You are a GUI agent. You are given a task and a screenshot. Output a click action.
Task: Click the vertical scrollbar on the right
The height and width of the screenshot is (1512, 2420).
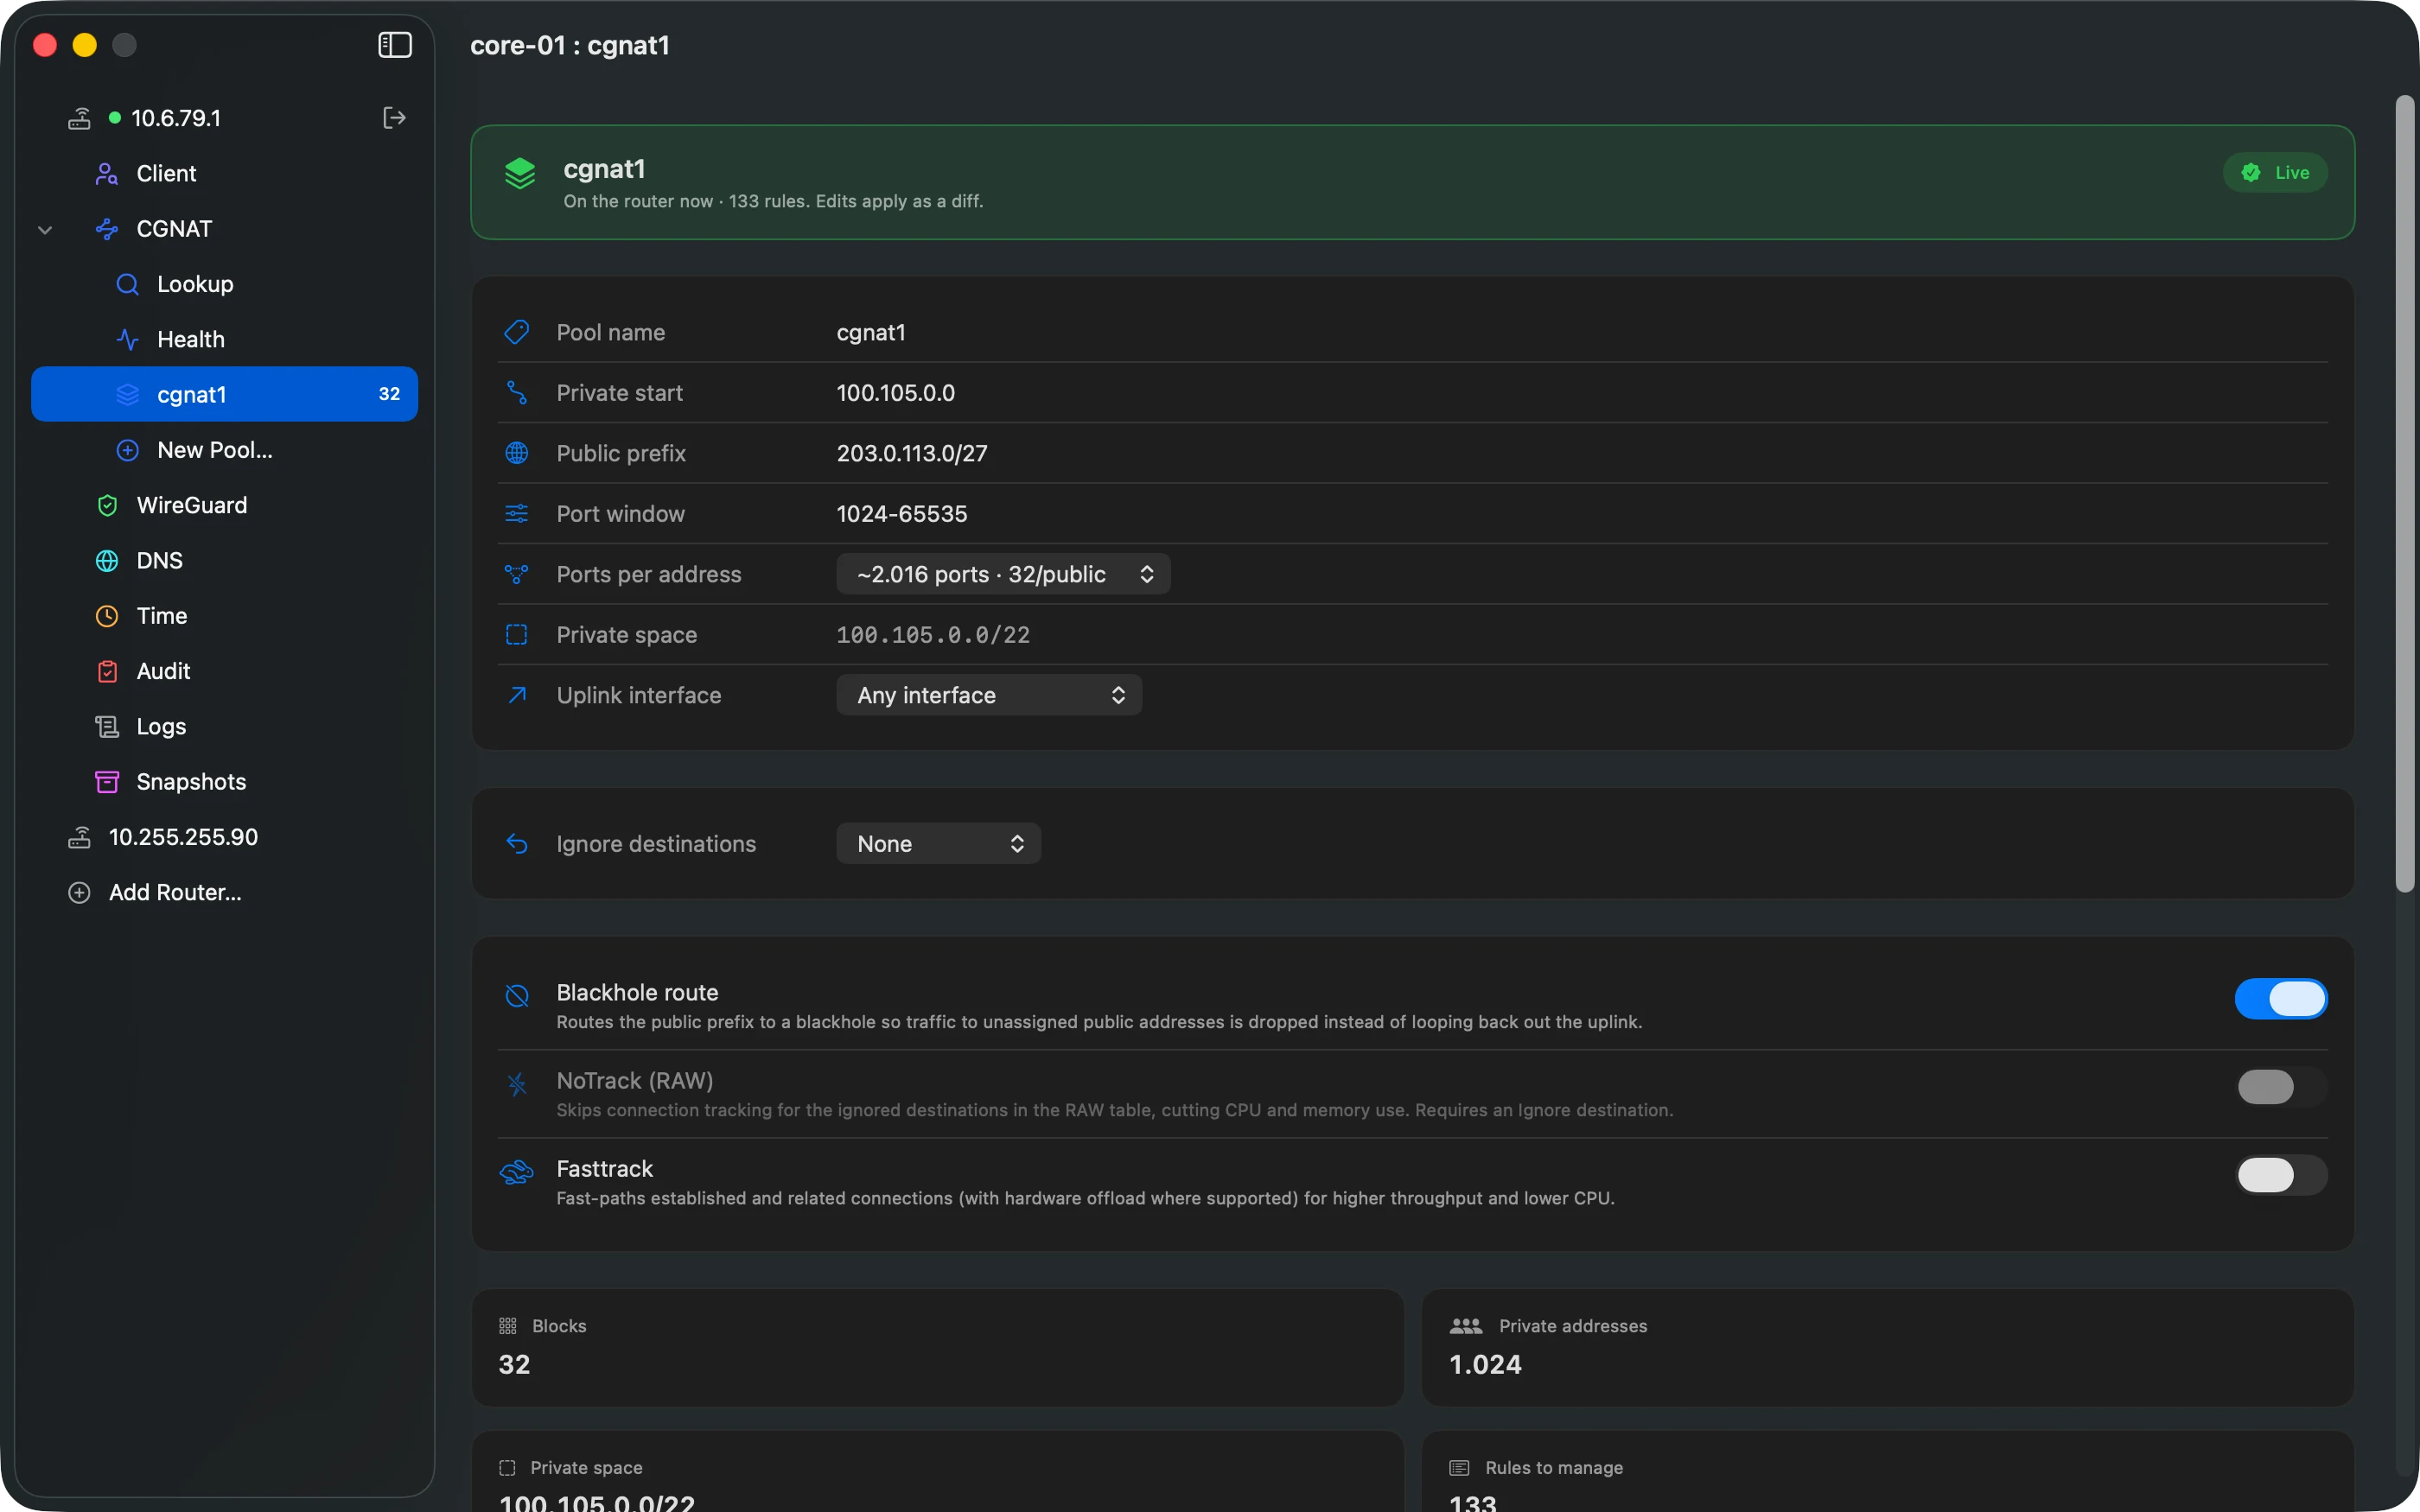[2405, 494]
